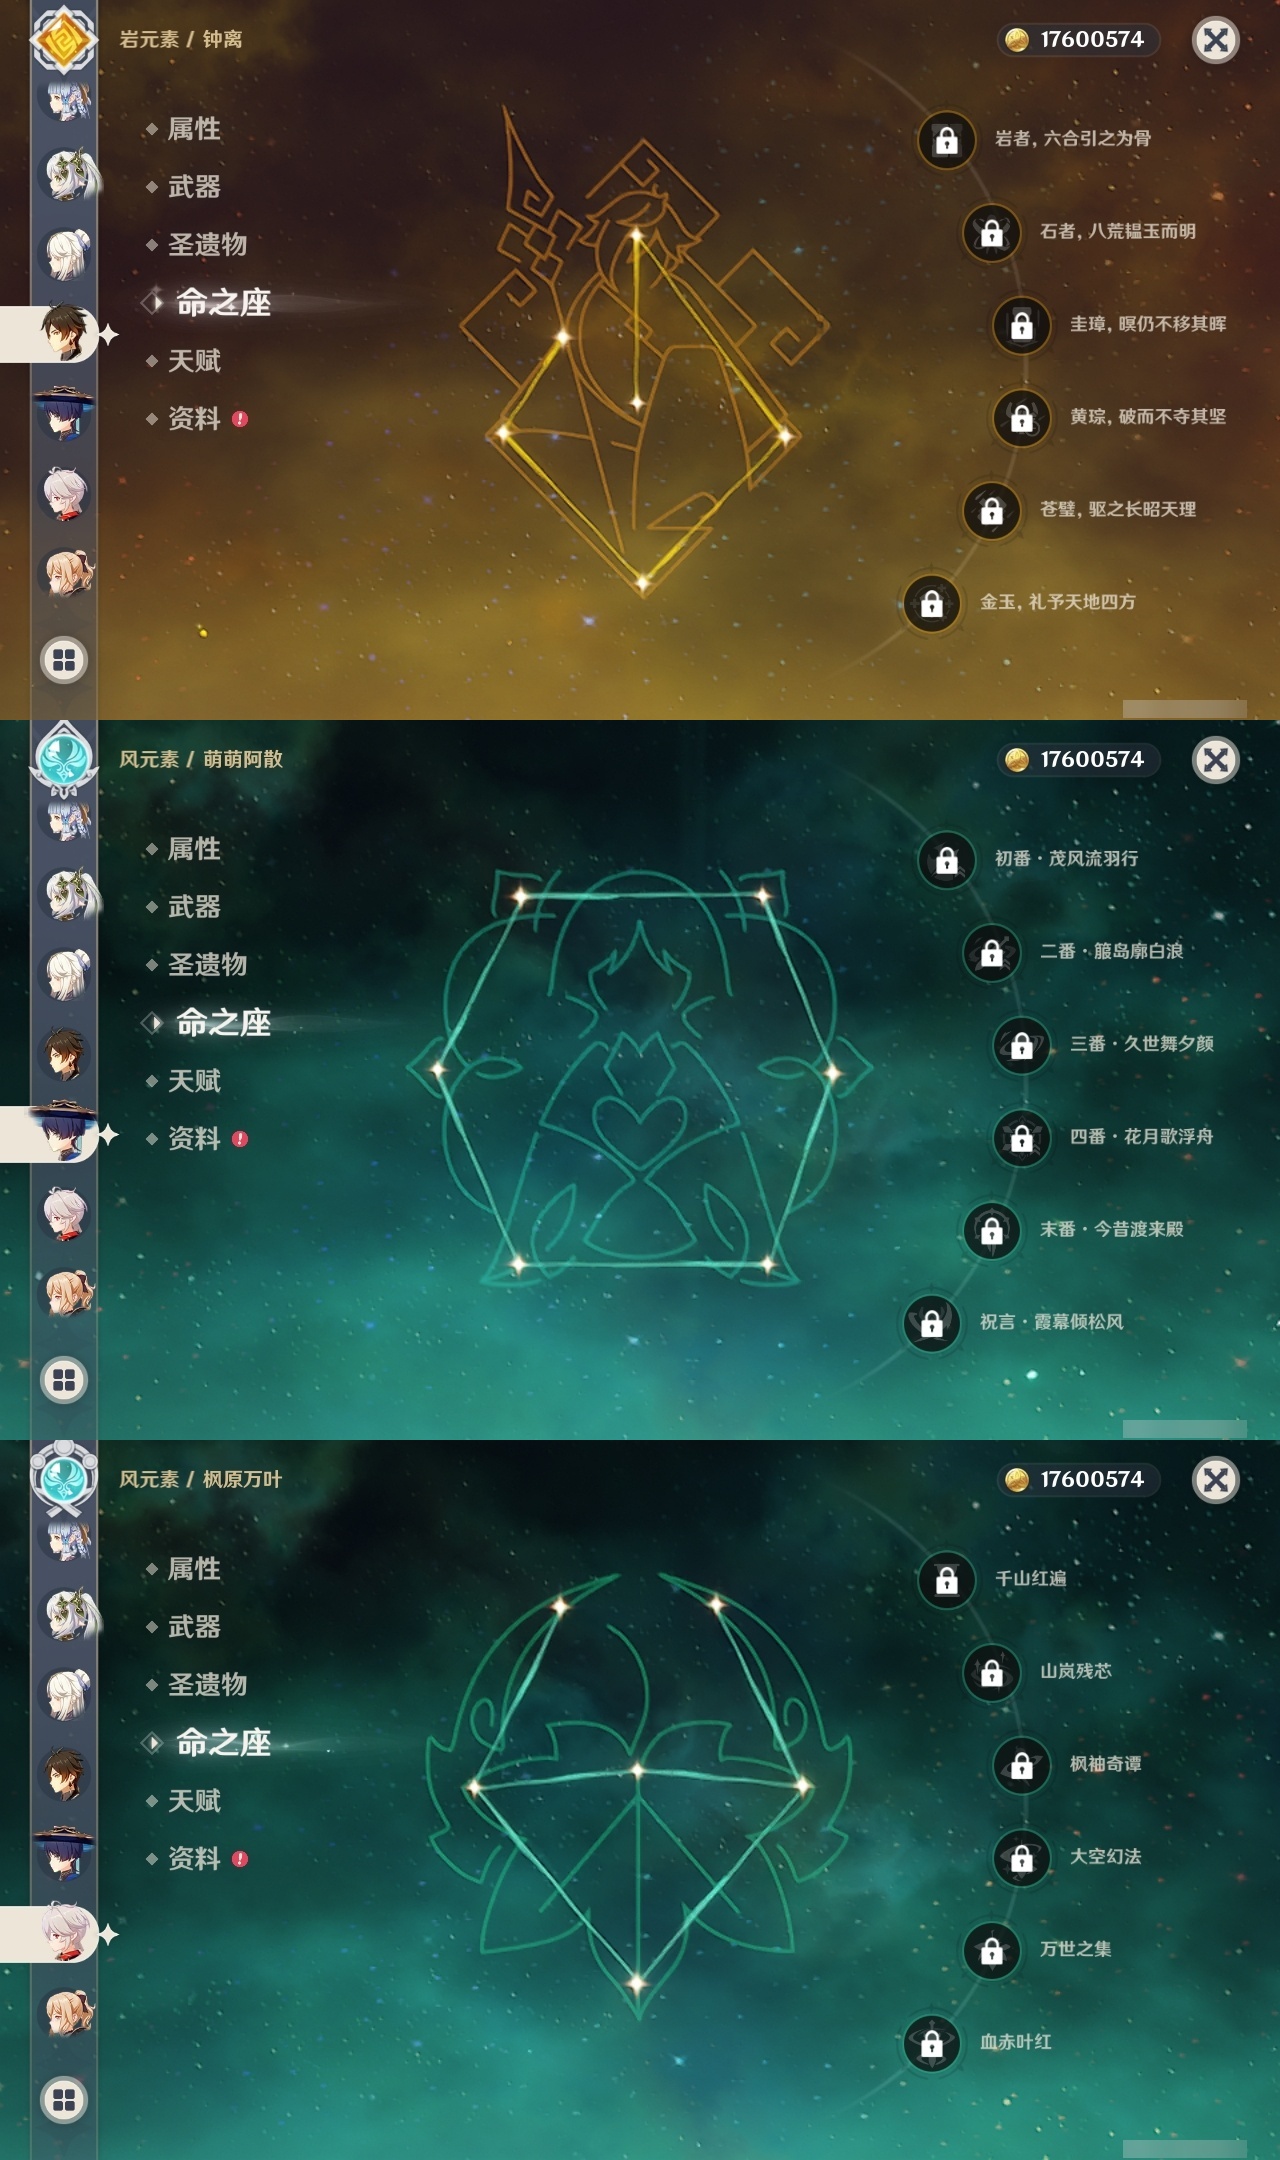Click lock icon beside 血赤叶红
The width and height of the screenshot is (1280, 2160).
pyautogui.click(x=931, y=2044)
